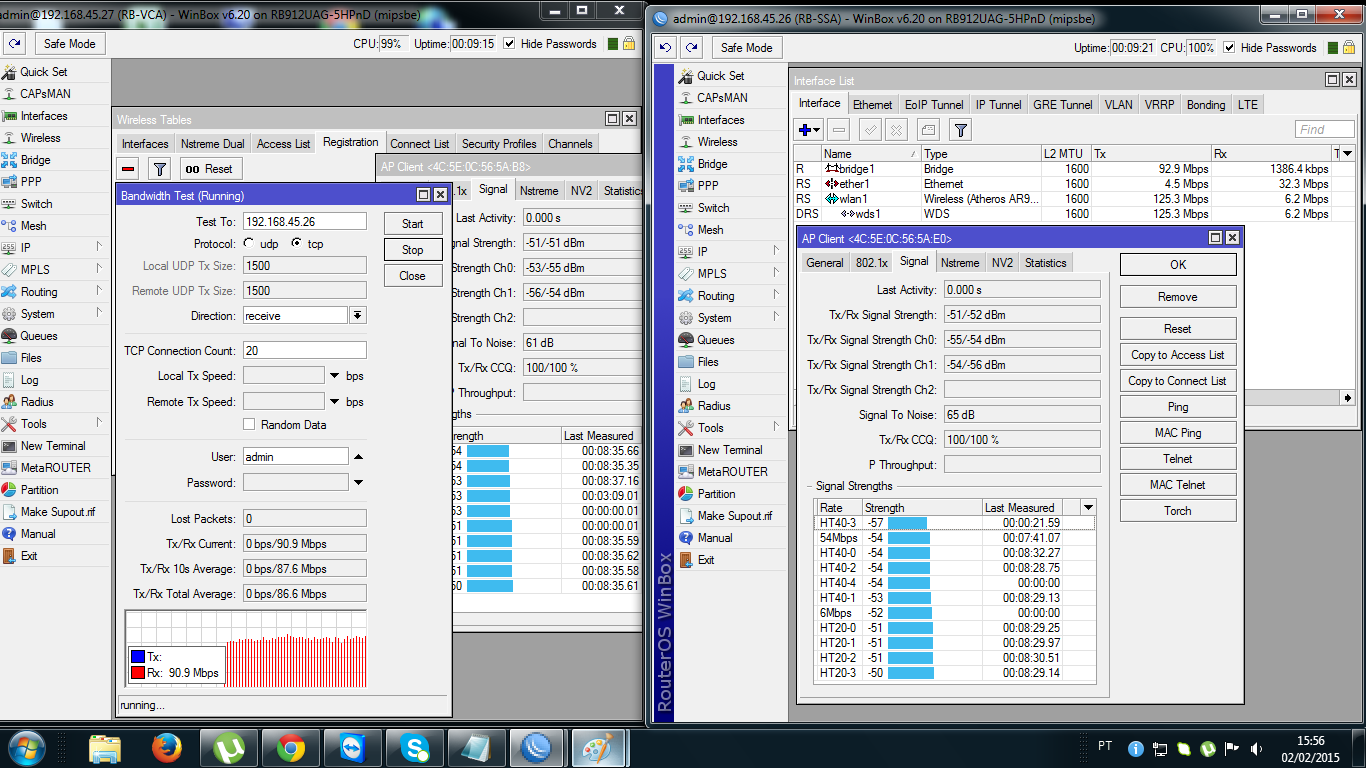This screenshot has width=1366, height=768.
Task: Click the redo arrow icon in right WinBox toolbar
Action: coord(691,48)
